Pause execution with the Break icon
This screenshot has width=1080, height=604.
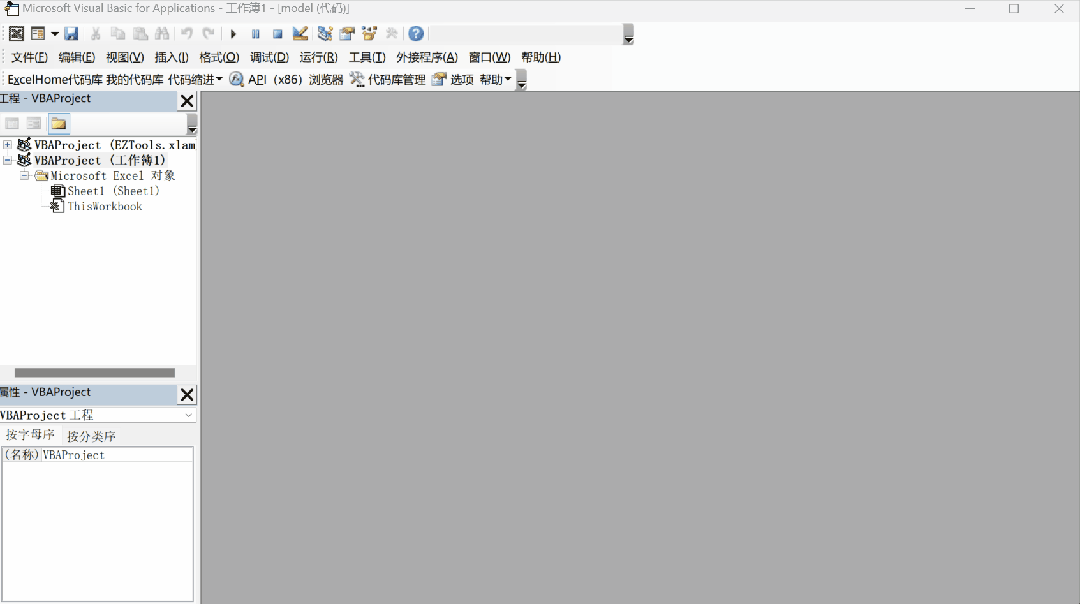tap(255, 33)
